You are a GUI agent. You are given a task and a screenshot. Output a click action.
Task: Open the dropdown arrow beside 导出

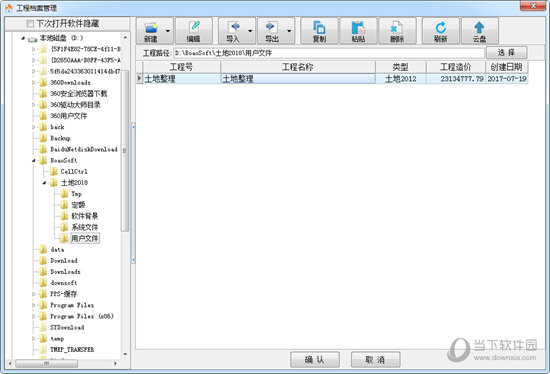(x=289, y=31)
